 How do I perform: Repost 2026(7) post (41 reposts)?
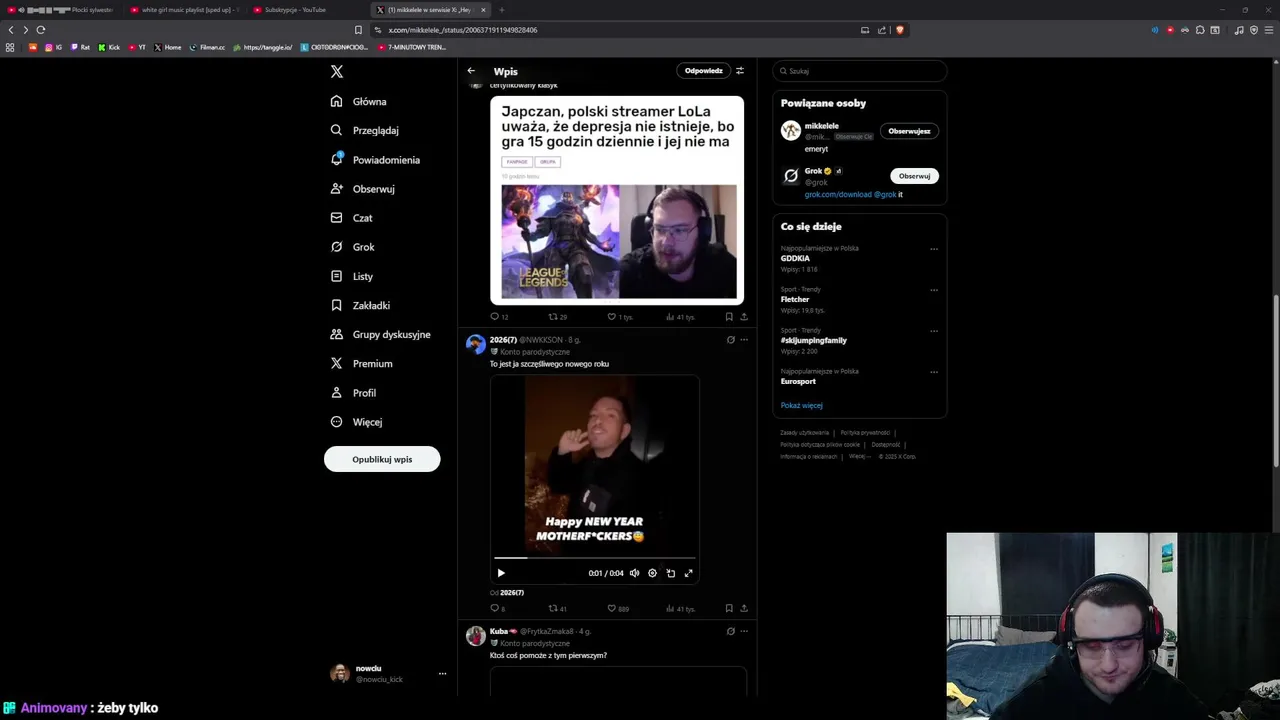(x=558, y=608)
